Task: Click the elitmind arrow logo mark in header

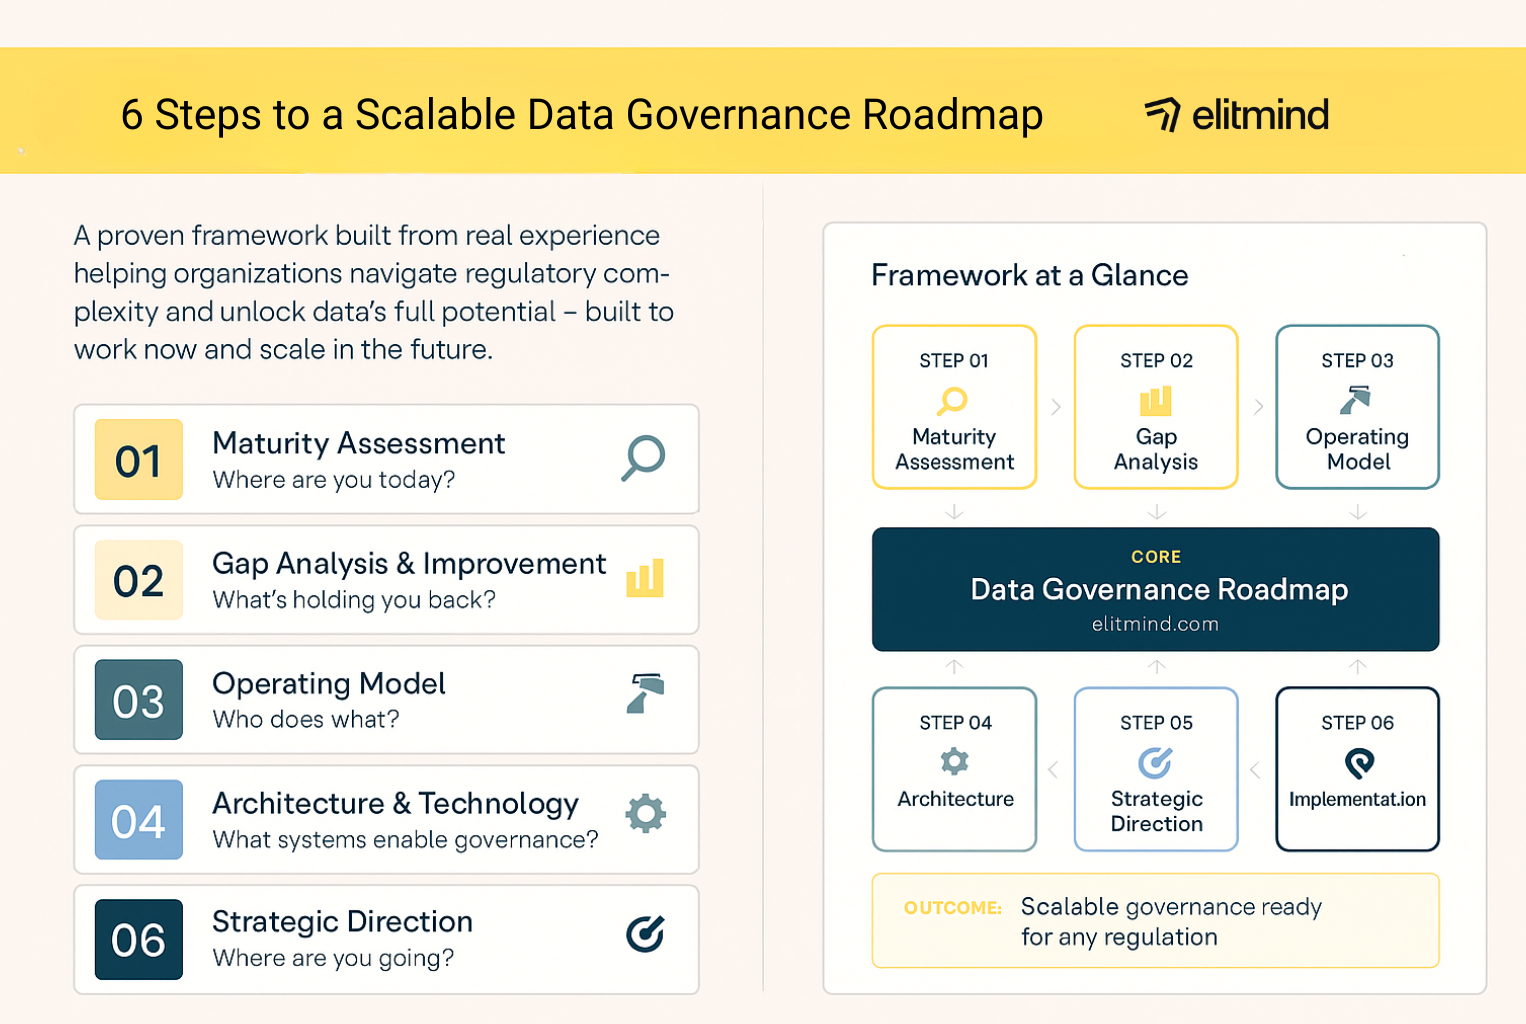Action: pyautogui.click(x=1163, y=114)
